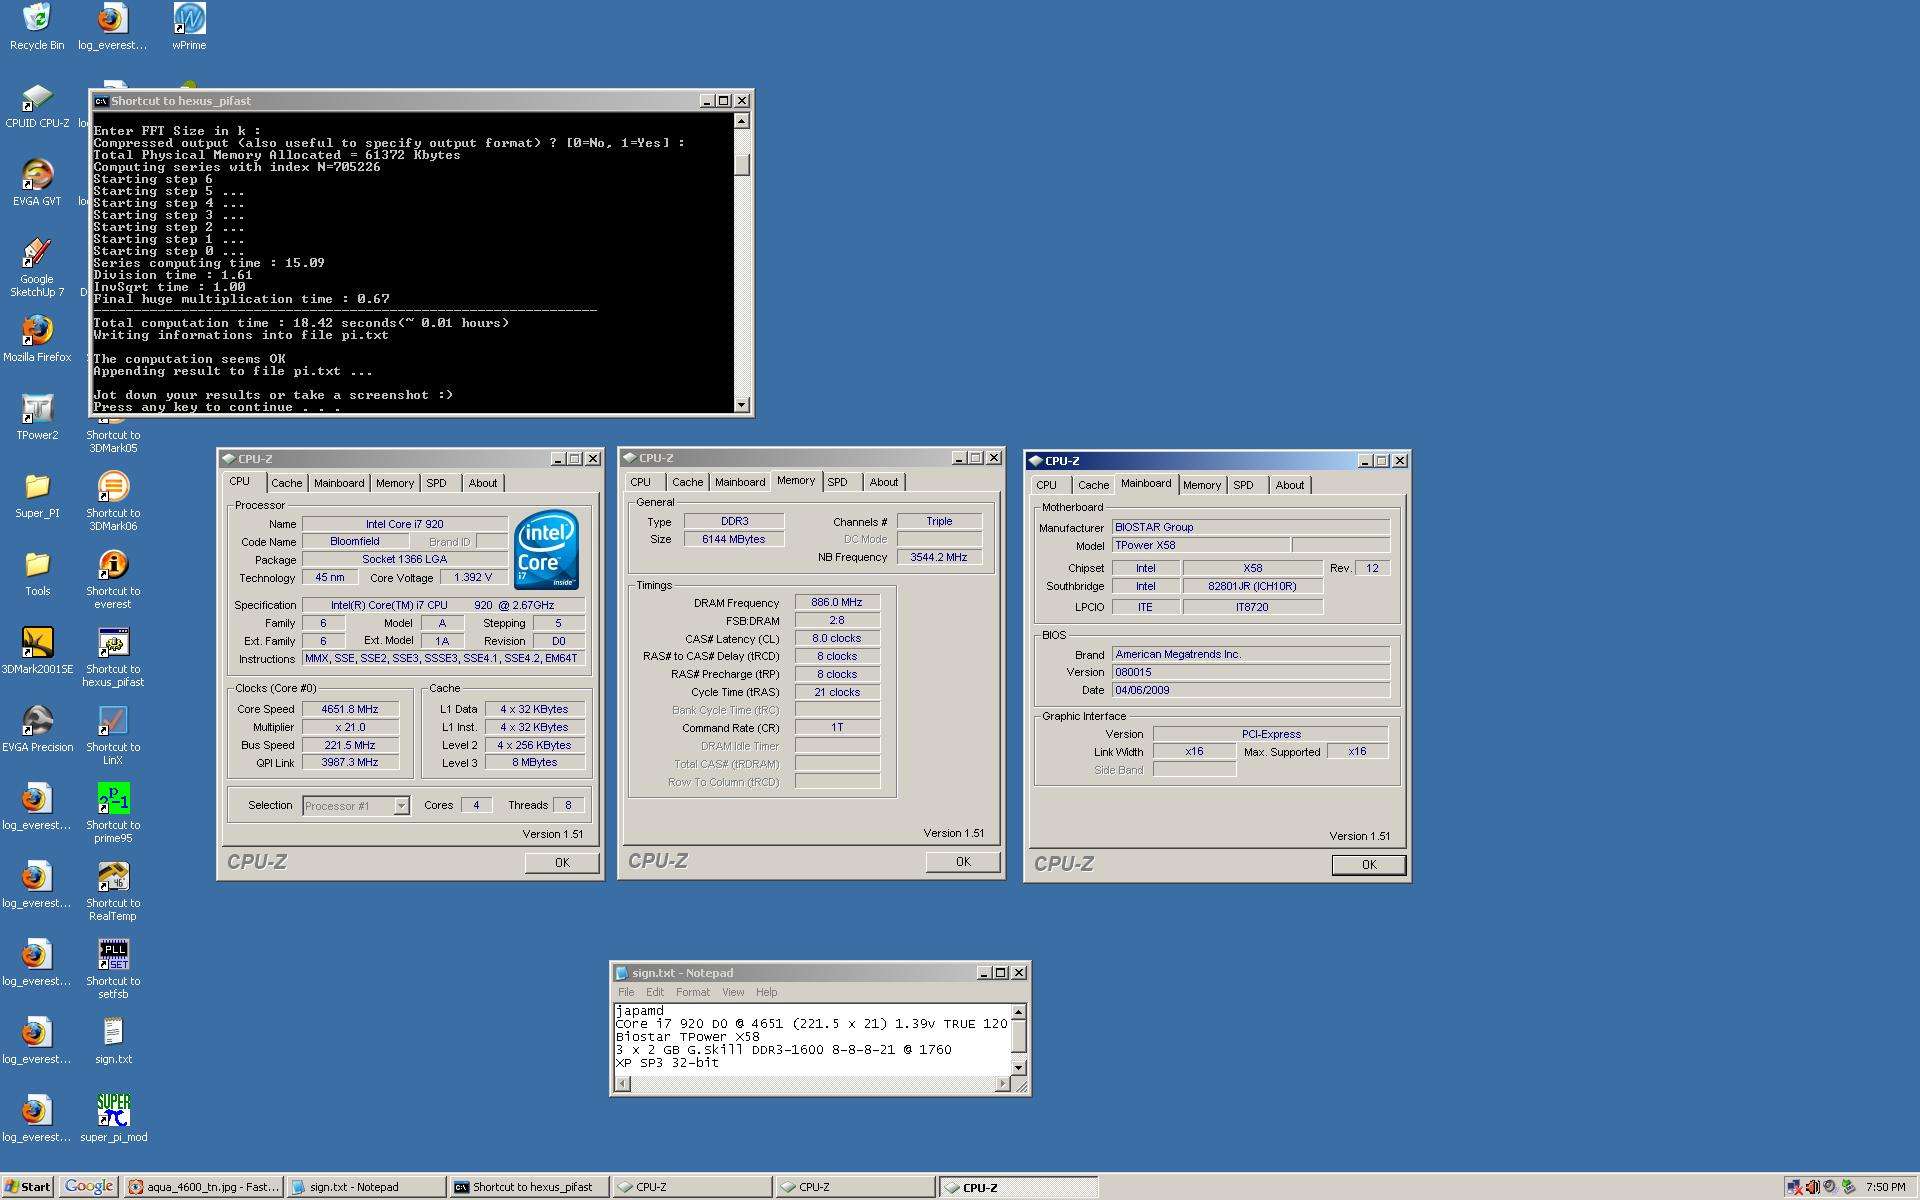This screenshot has height=1200, width=1920.
Task: Click the console line 'Total computation time'
Action: [301, 323]
